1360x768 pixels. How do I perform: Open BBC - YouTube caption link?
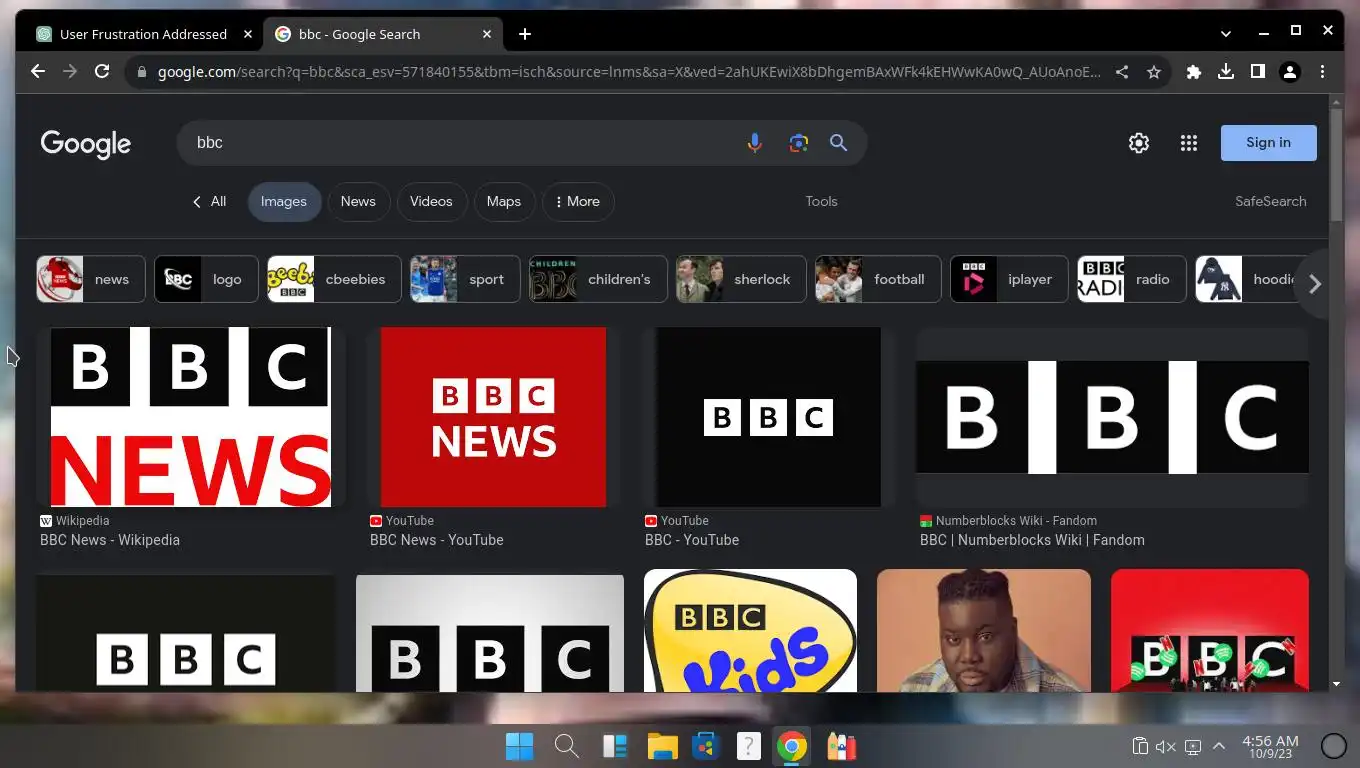pos(692,540)
